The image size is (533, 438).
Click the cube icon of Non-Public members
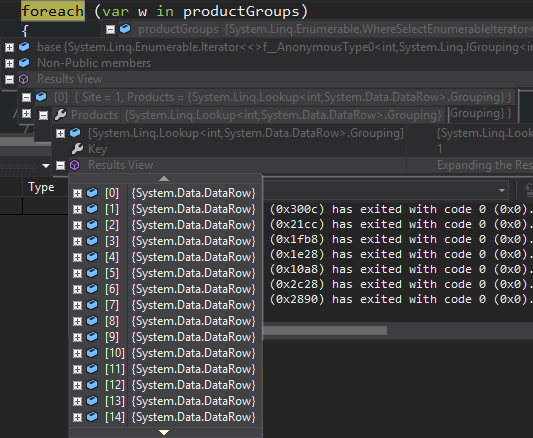point(24,63)
